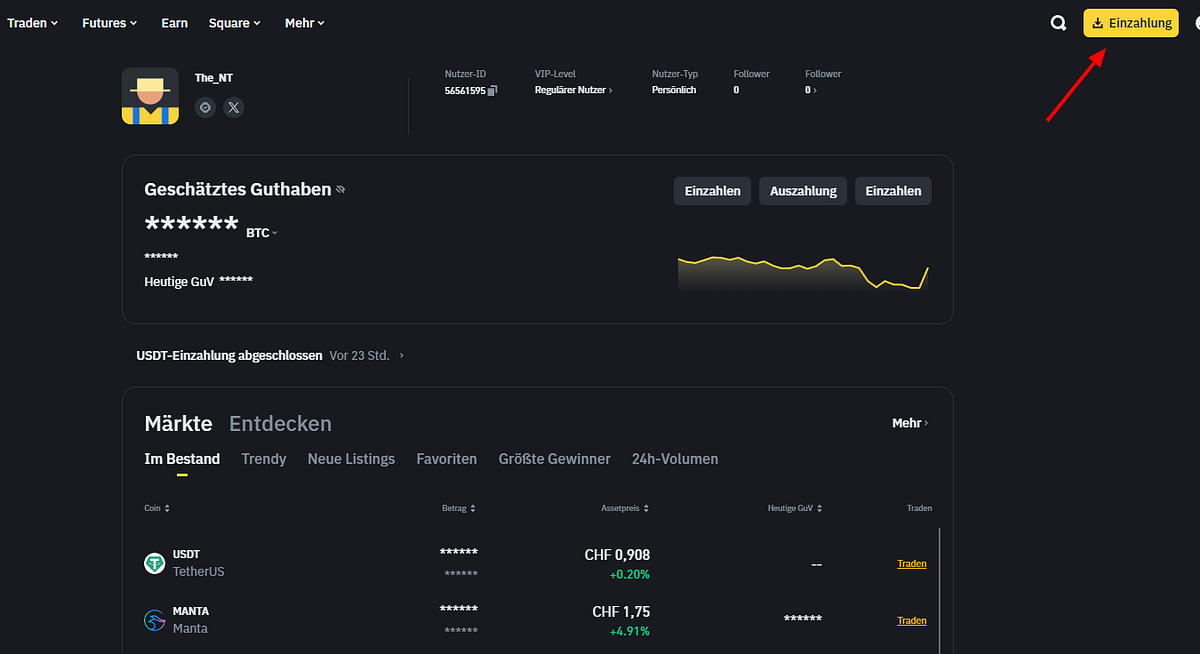Open the Traden navigation dropdown
Screen dimensions: 1200x654
(x=33, y=22)
